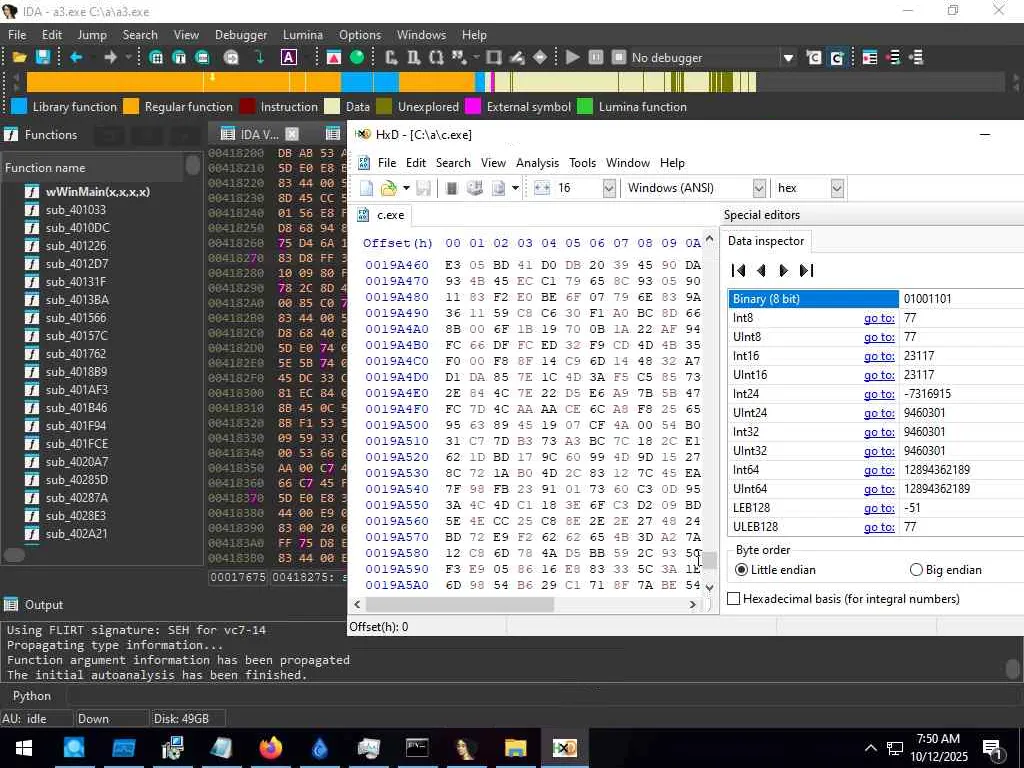This screenshot has width=1024, height=768.
Task: Open HxD Analysis menu
Action: tap(537, 163)
